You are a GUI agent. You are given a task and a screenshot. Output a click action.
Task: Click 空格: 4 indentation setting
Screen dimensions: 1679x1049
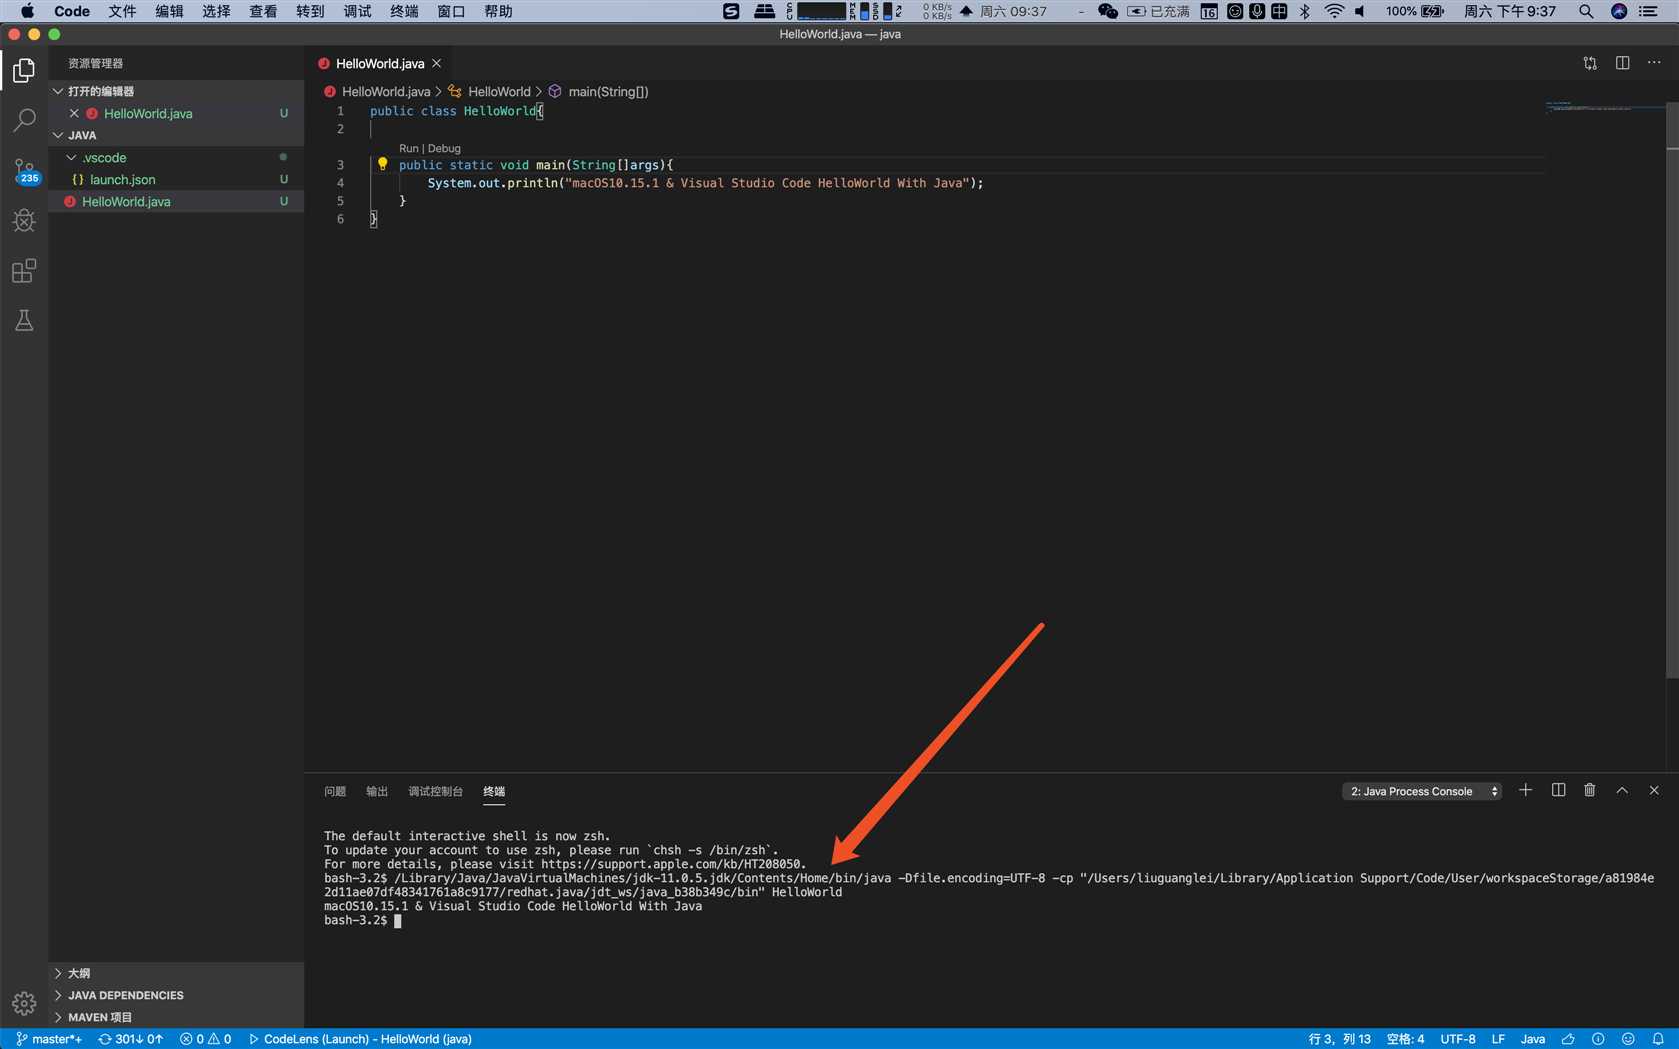[1405, 1039]
